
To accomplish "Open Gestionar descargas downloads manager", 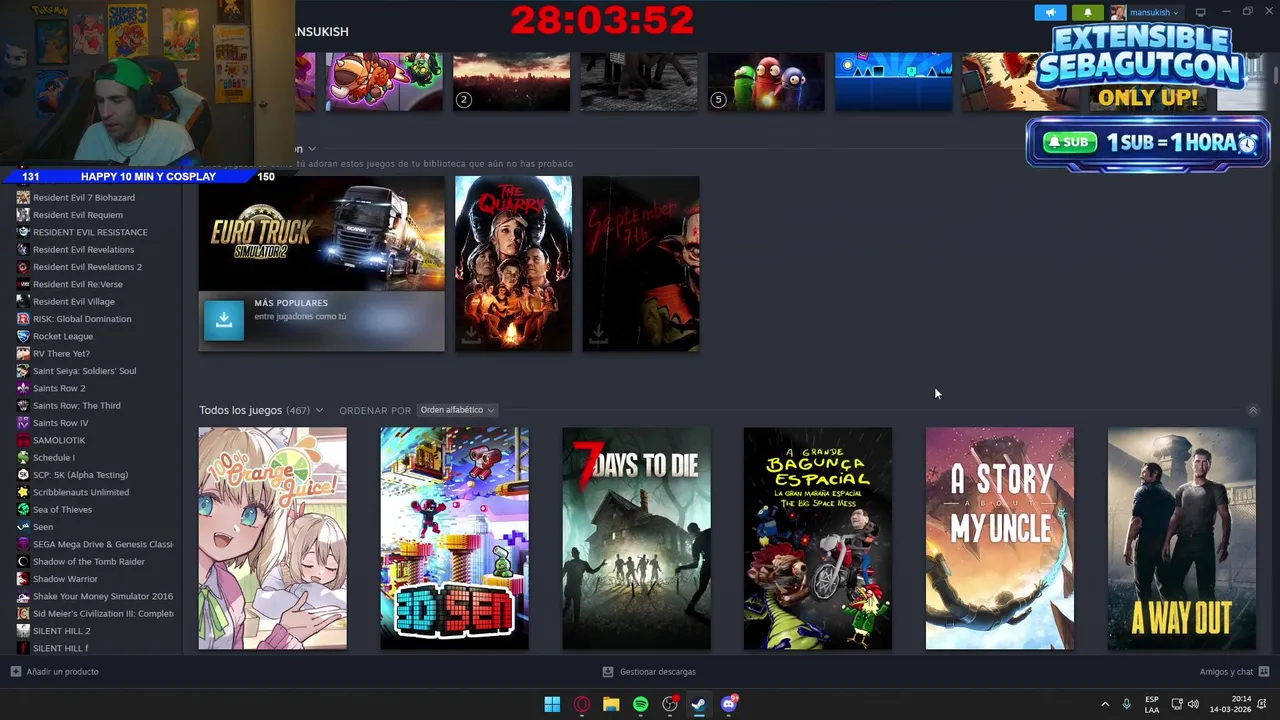I will coord(649,672).
